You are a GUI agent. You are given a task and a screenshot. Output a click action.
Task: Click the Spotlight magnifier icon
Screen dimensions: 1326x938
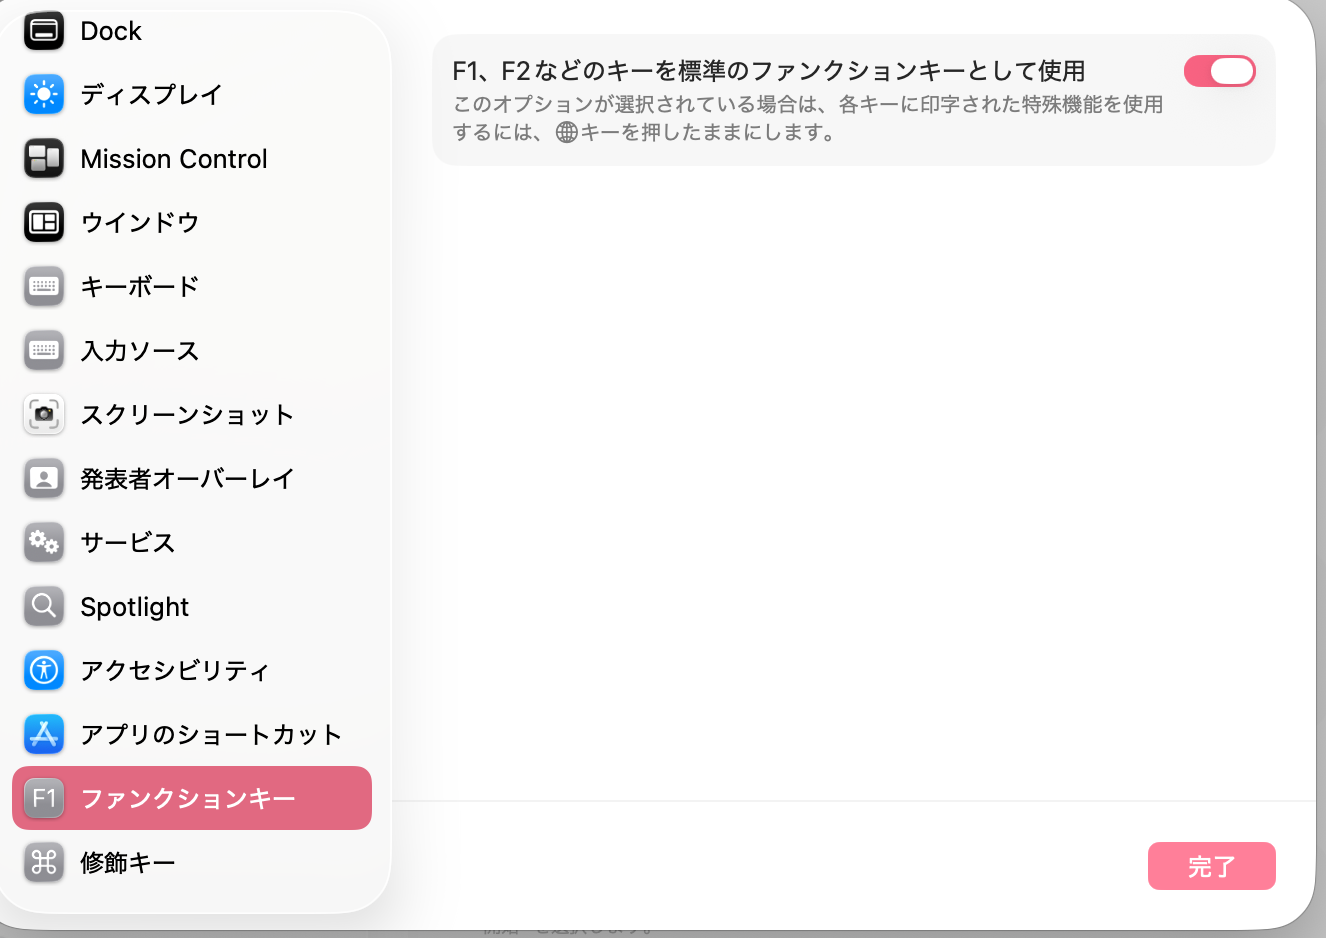[44, 606]
